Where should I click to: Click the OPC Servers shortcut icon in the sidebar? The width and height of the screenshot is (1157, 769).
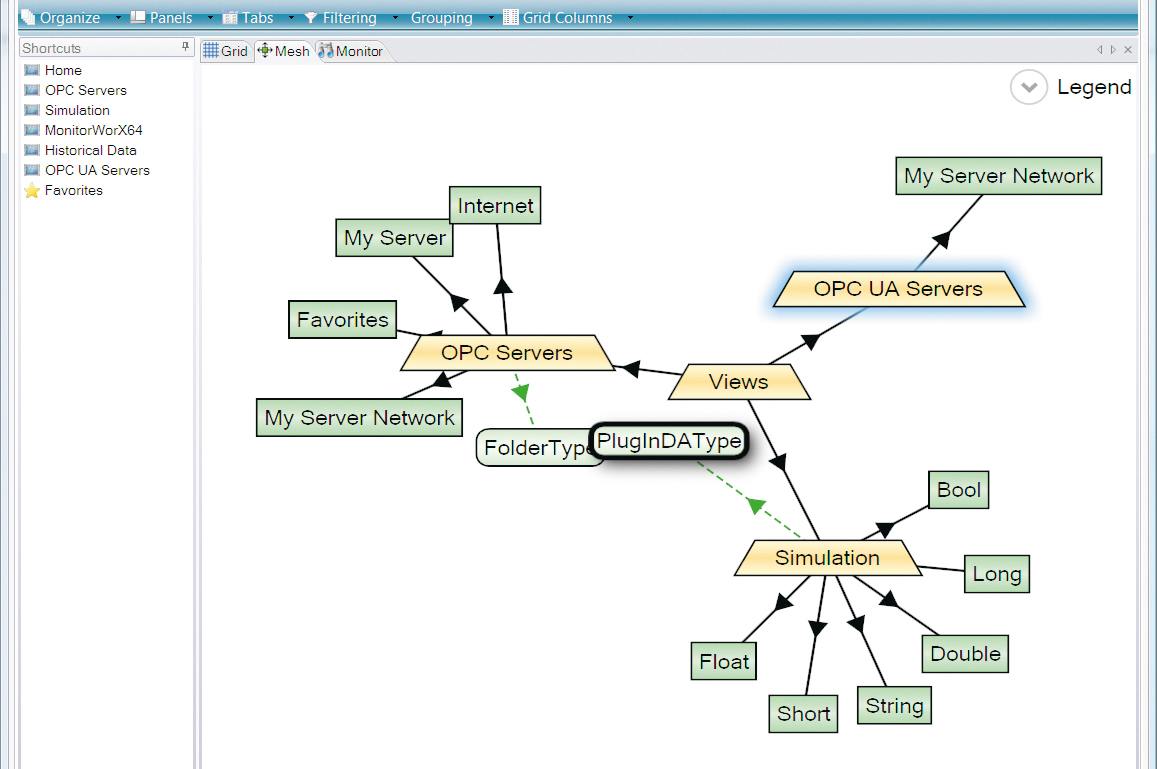[32, 90]
